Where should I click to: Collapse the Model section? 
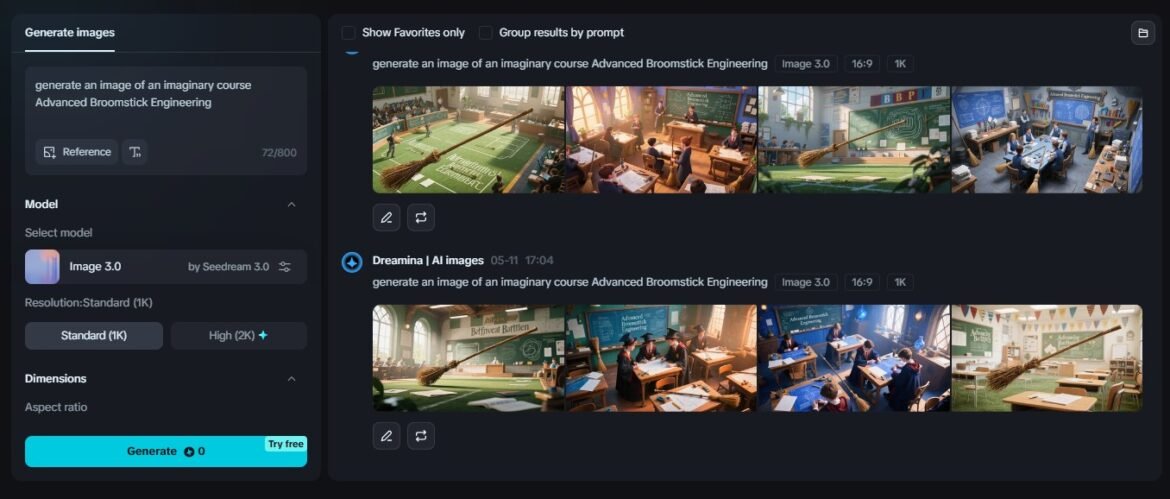292,205
